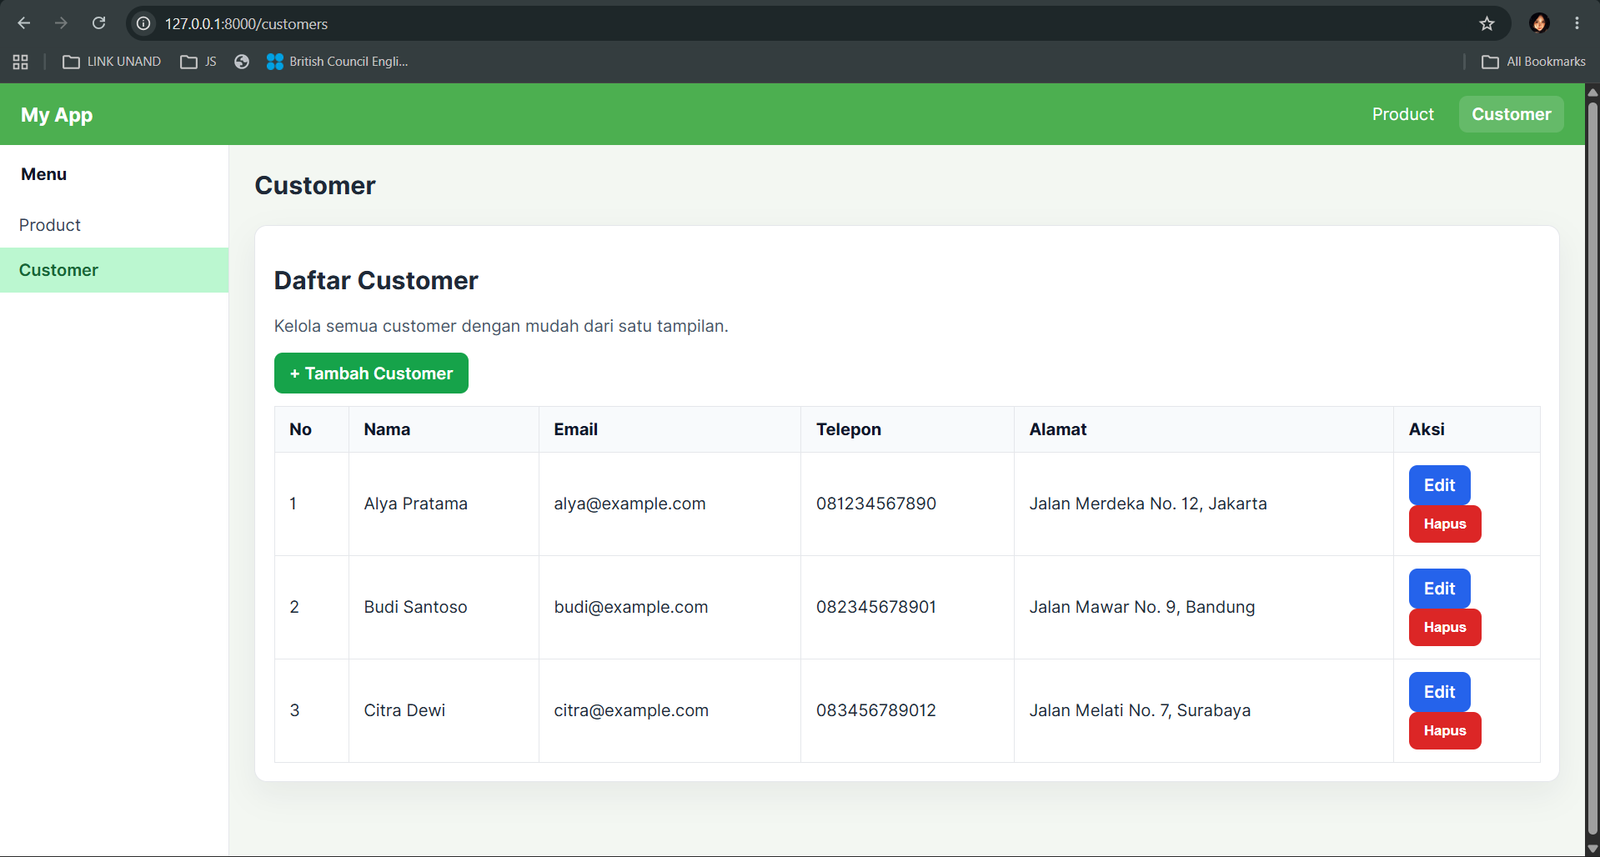Open British Council bookmark
1600x857 pixels.
(x=337, y=62)
